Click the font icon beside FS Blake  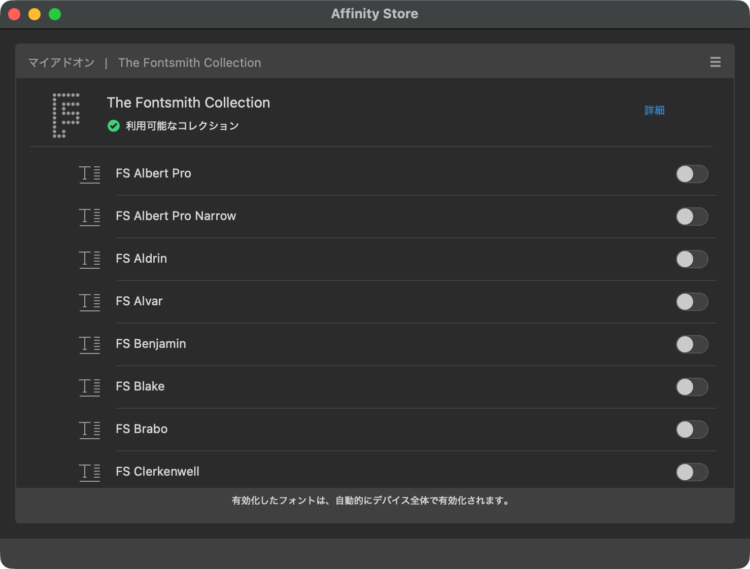[90, 387]
